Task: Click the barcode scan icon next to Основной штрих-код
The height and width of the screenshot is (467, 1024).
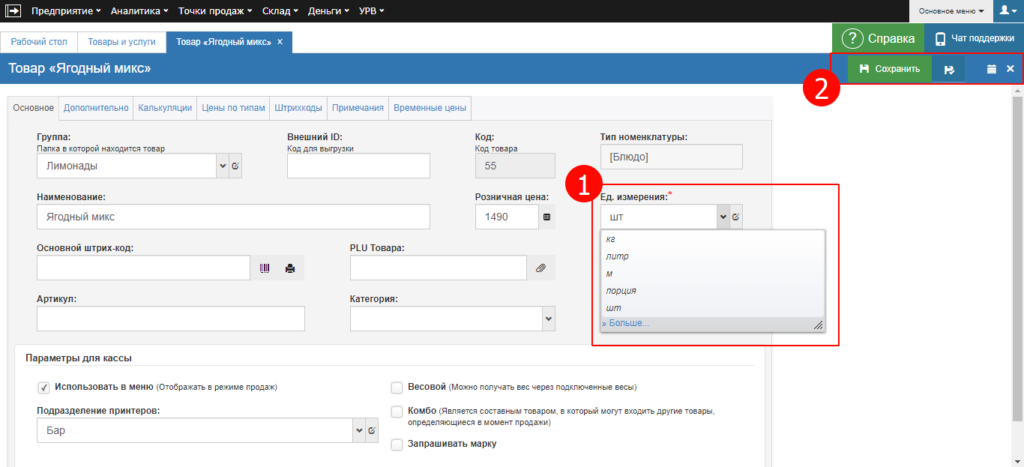Action: click(x=265, y=268)
